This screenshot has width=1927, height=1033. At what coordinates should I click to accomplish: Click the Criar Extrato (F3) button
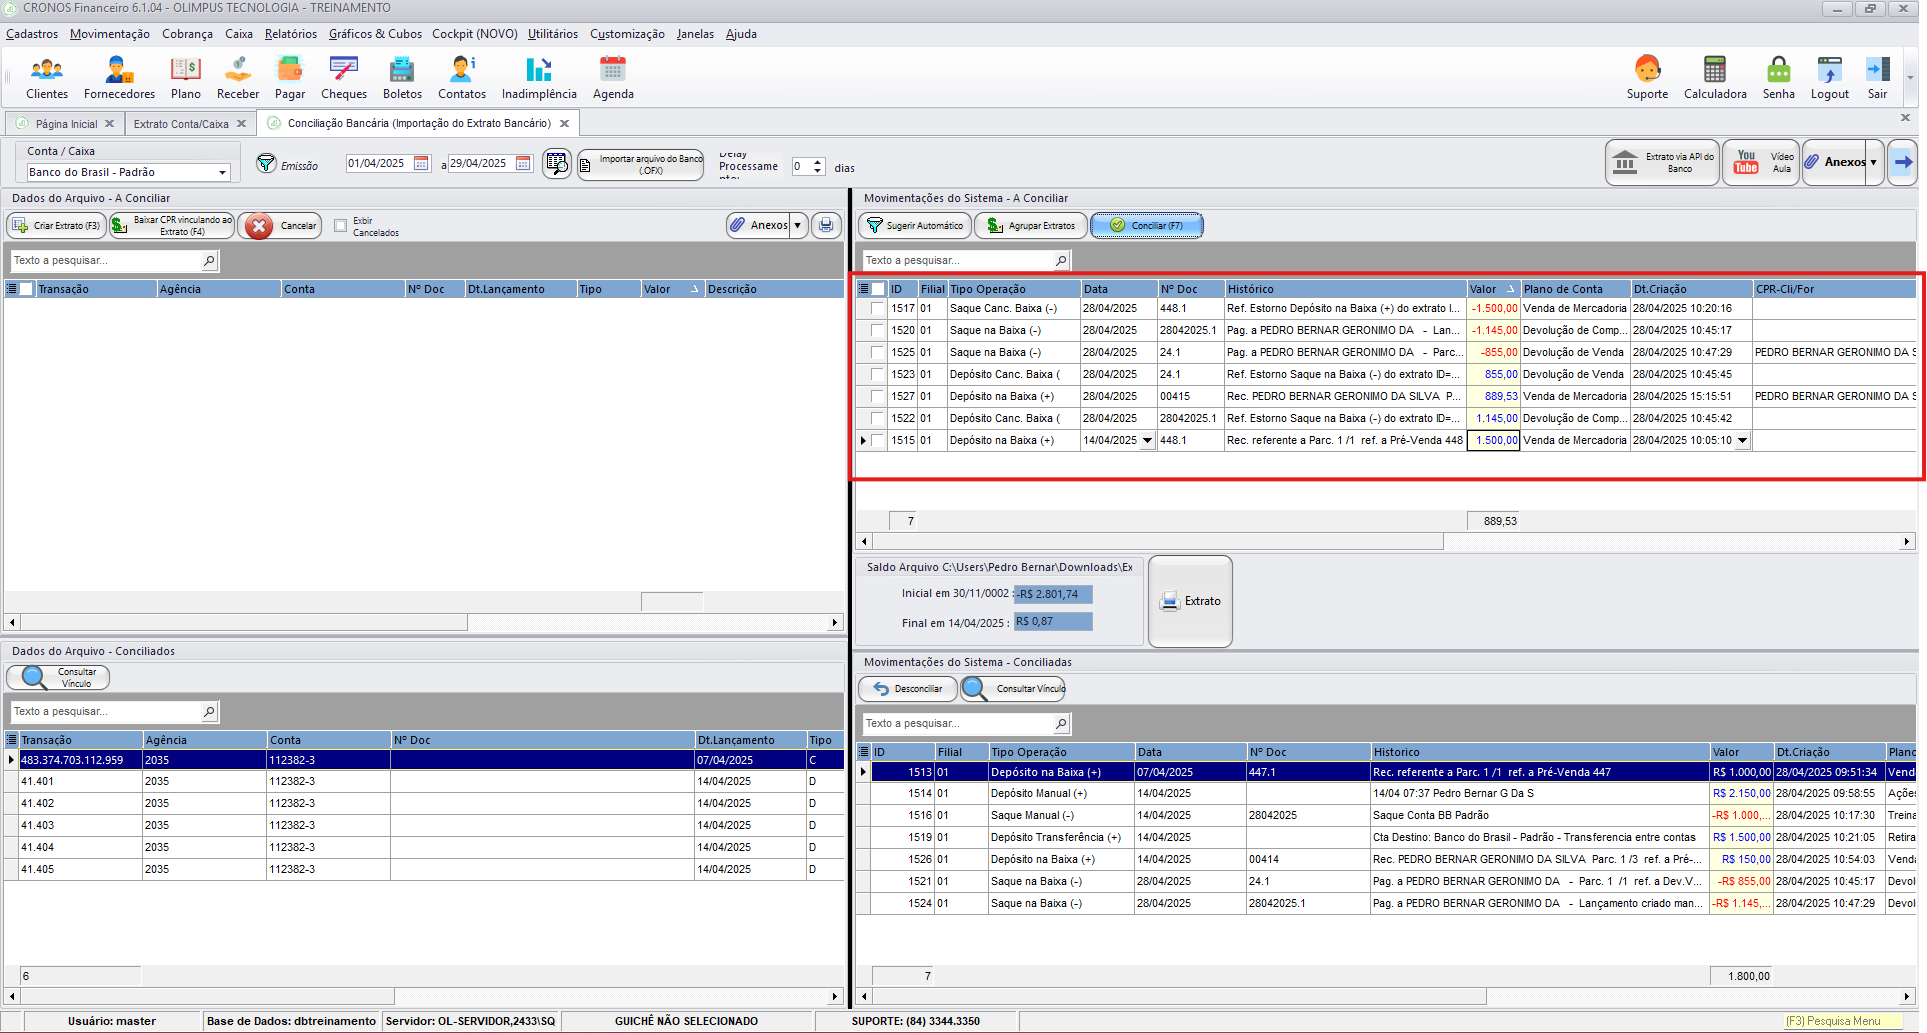[x=56, y=225]
